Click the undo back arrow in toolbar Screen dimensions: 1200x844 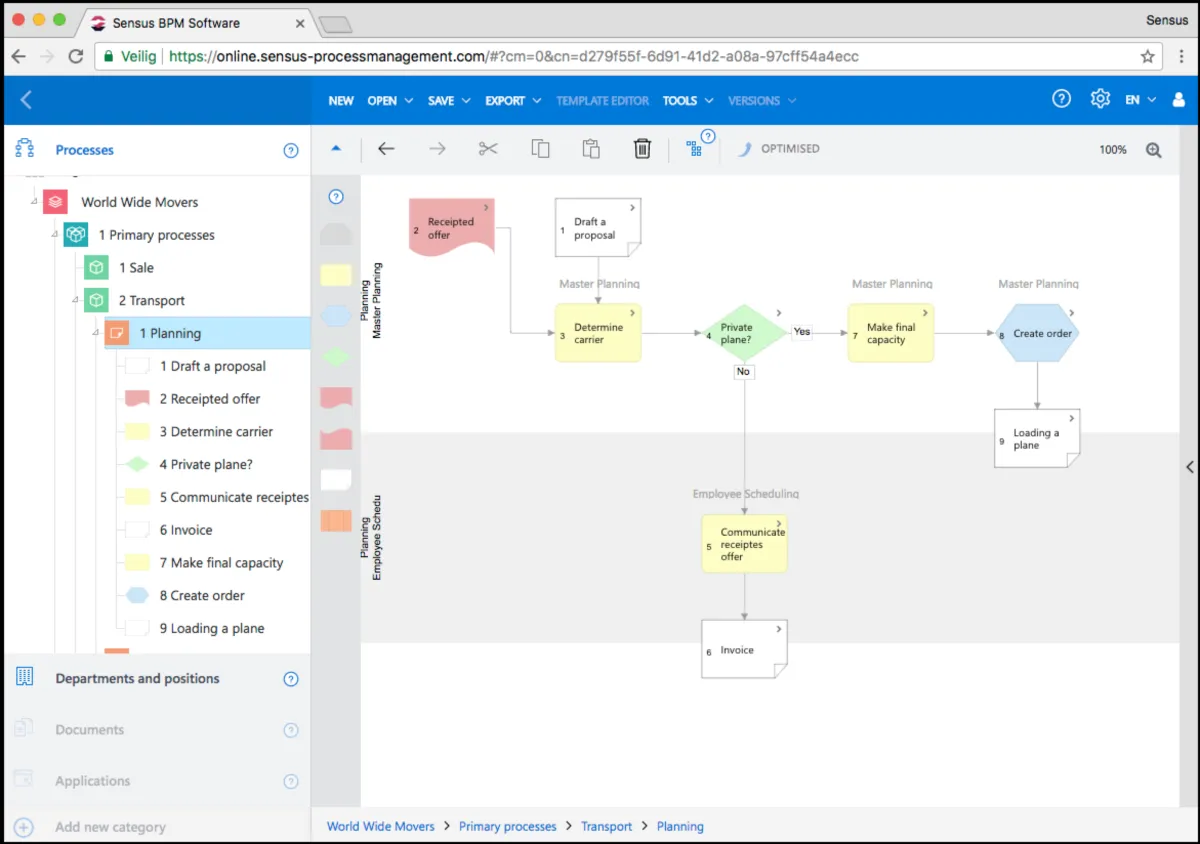click(x=386, y=149)
